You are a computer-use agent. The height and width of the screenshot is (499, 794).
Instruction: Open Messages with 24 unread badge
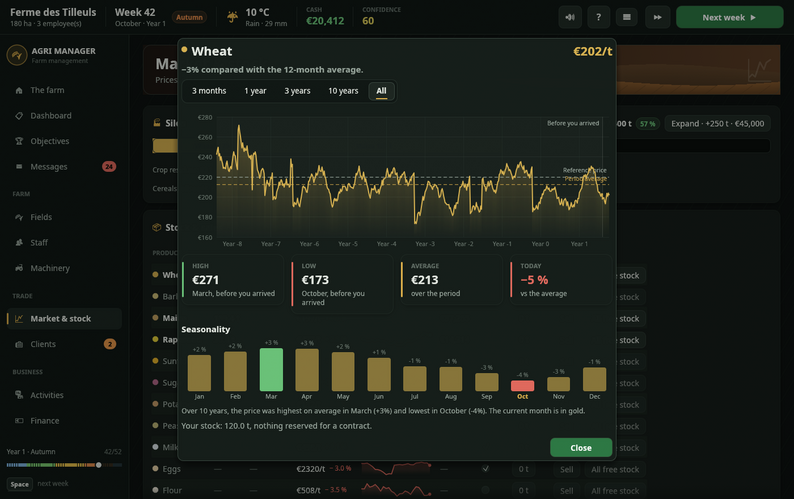click(64, 167)
